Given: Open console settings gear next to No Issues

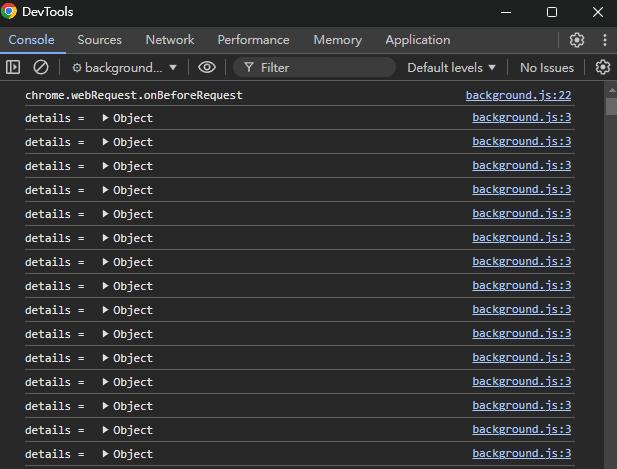Looking at the screenshot, I should click(x=602, y=67).
